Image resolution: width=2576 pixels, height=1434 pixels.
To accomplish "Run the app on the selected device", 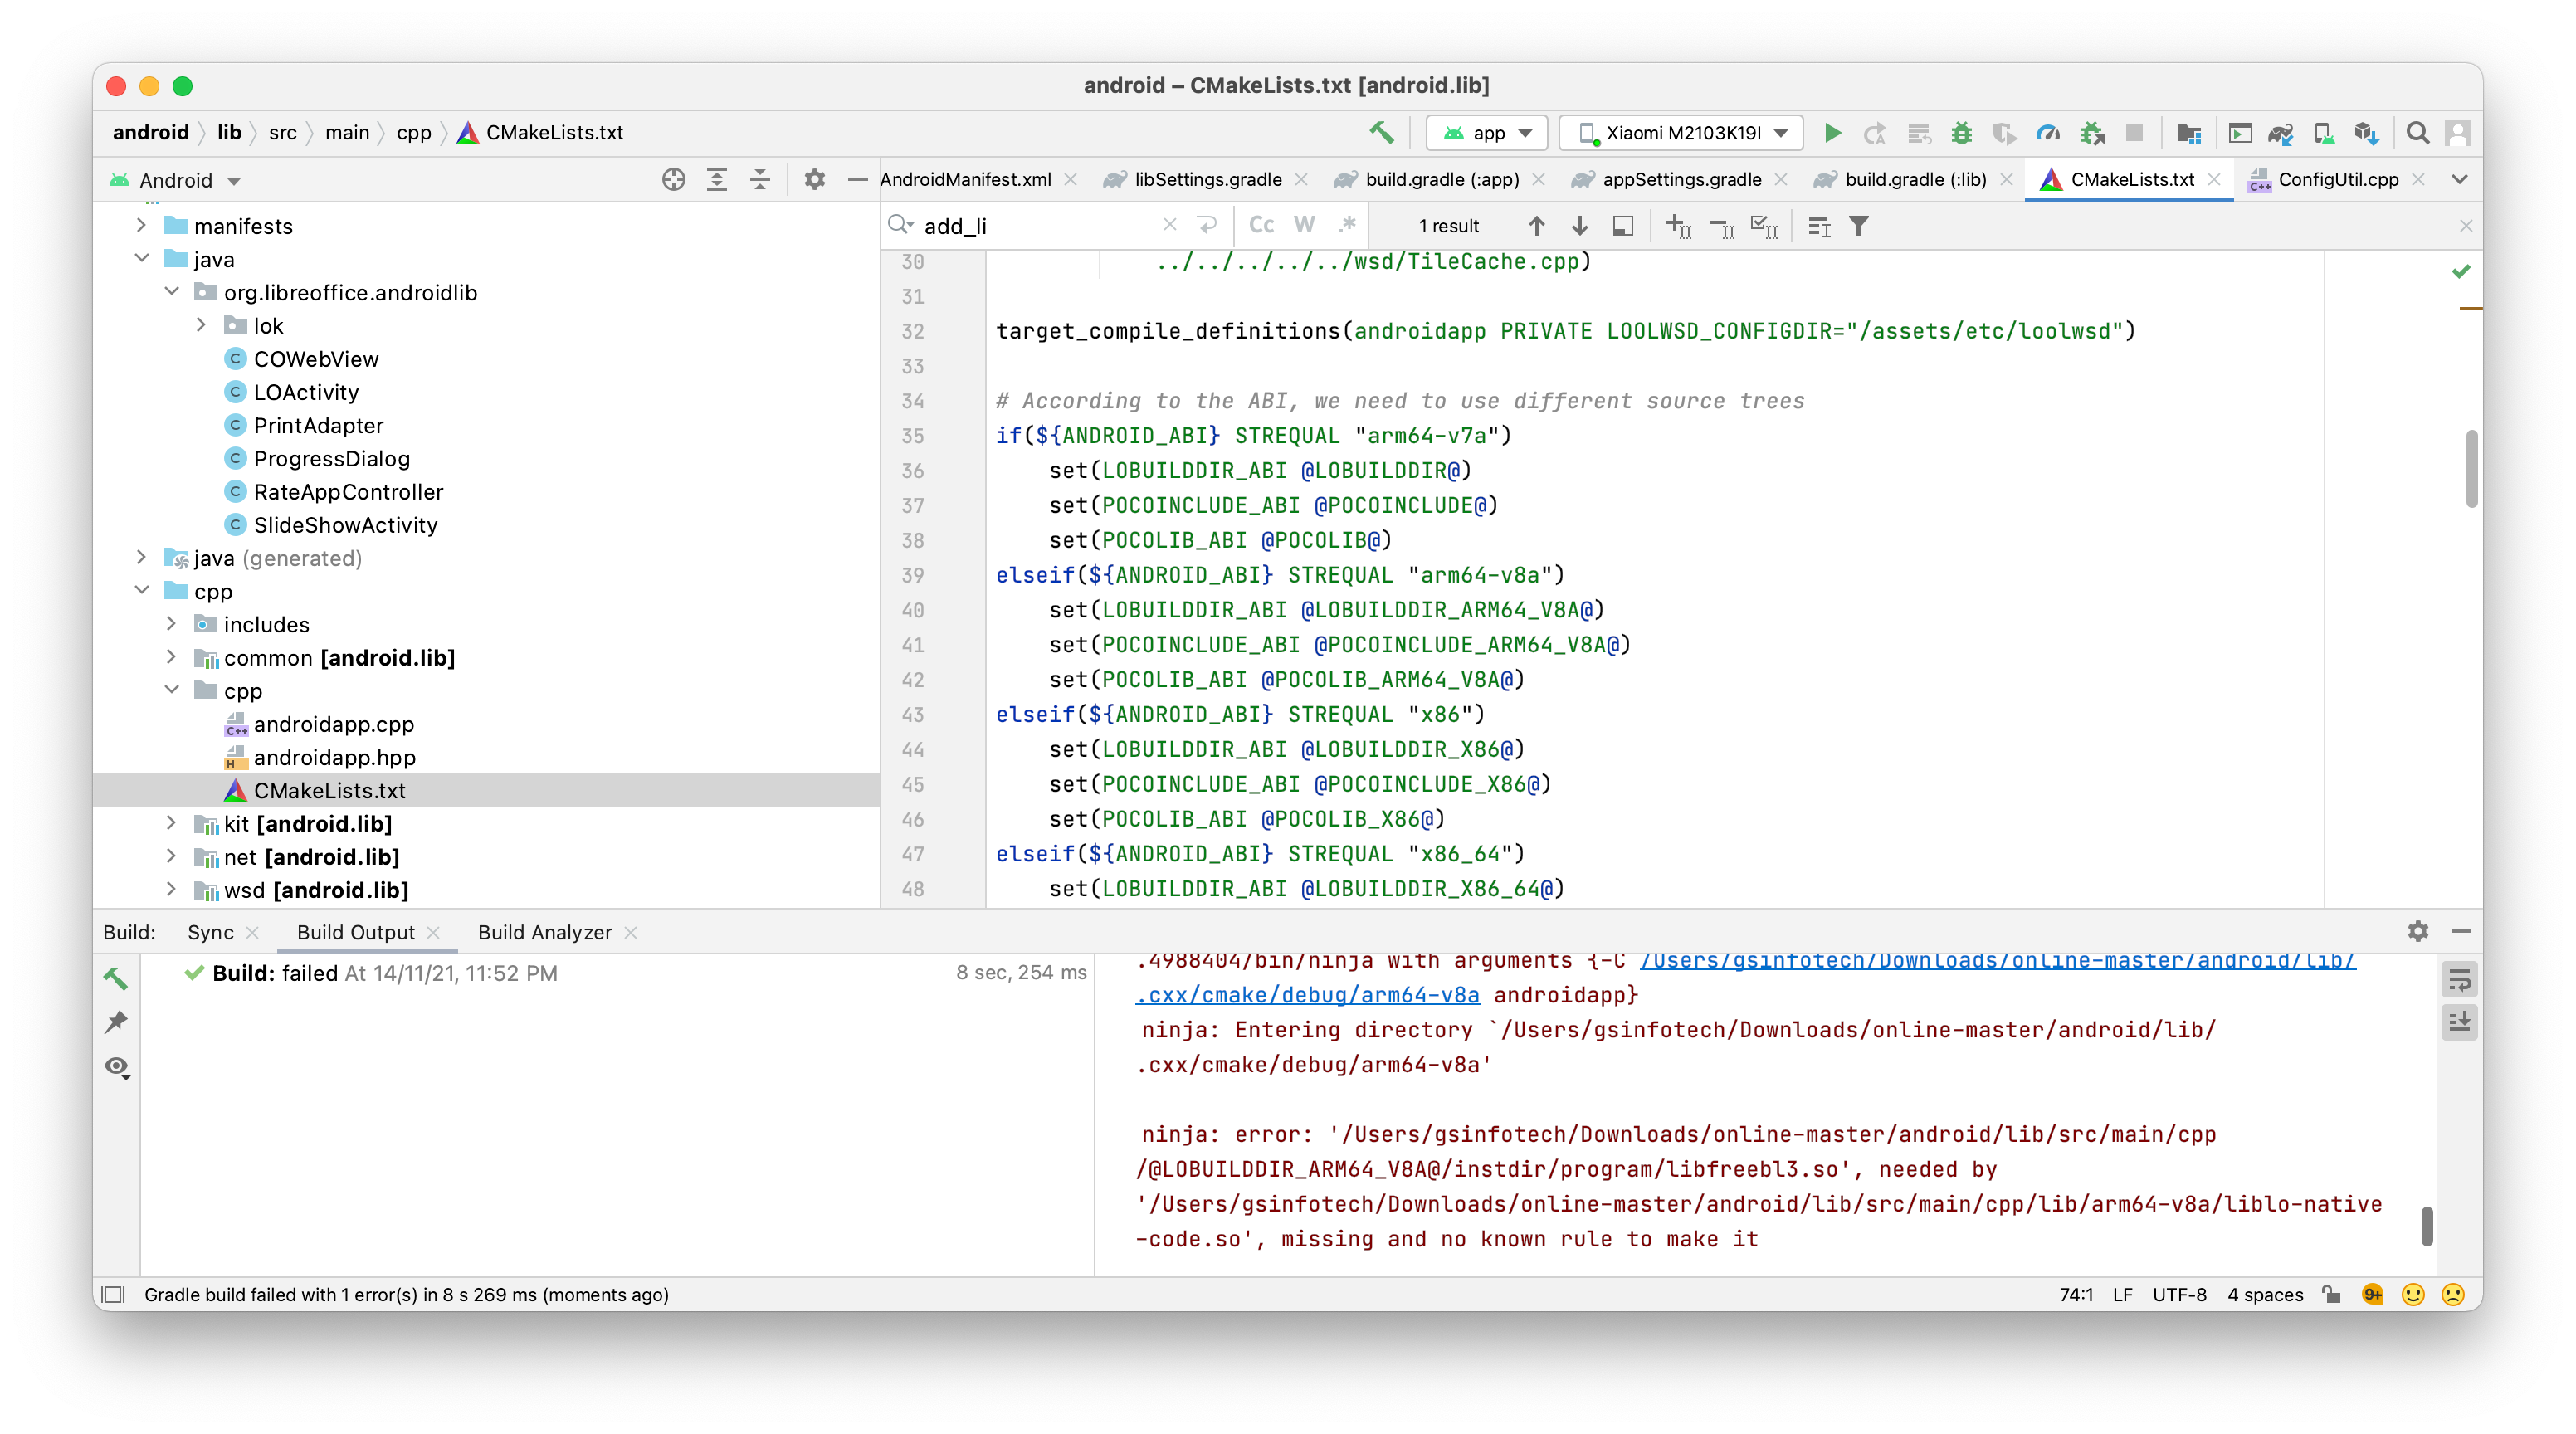I will pyautogui.click(x=1833, y=132).
